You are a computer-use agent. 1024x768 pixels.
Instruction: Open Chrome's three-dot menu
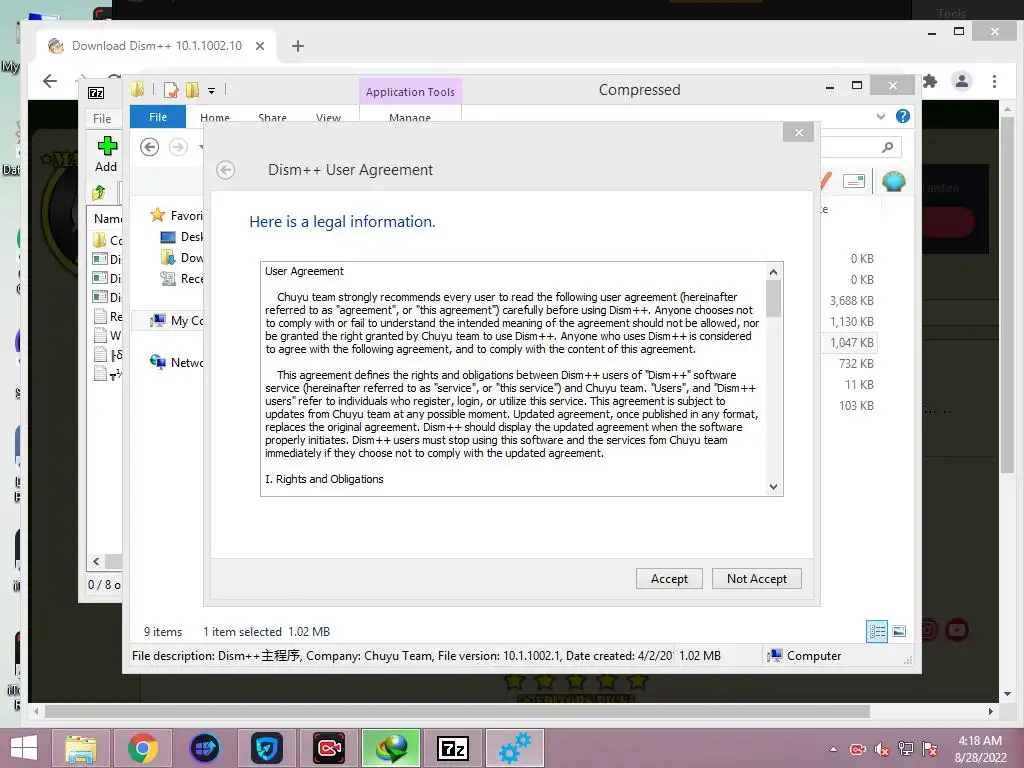[994, 82]
